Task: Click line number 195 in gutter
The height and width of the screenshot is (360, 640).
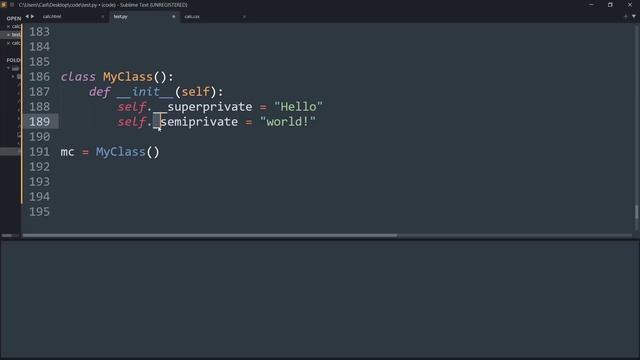Action: 39,212
